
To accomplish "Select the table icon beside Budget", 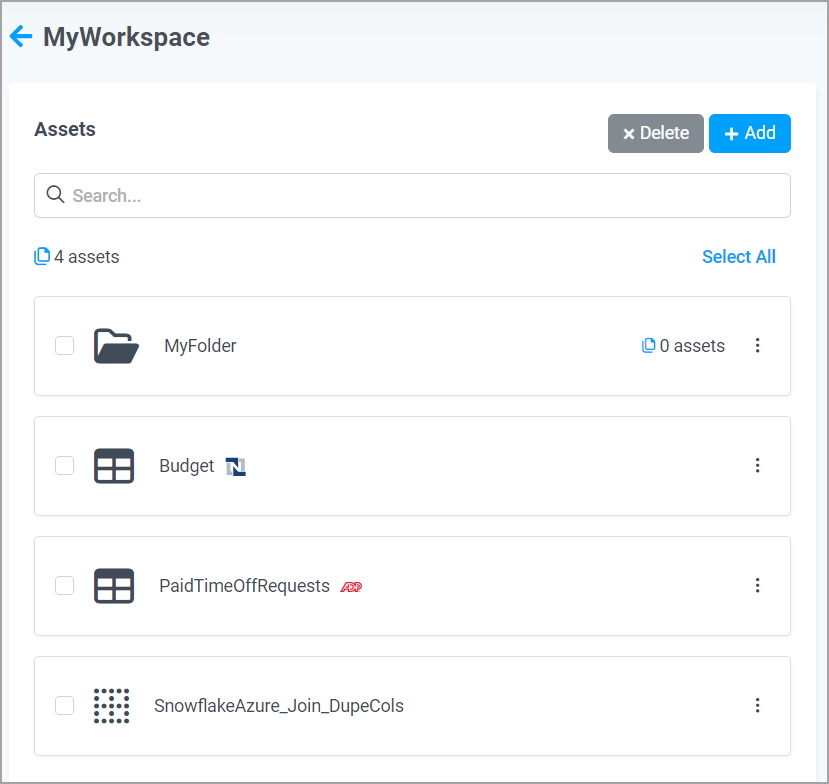I will pyautogui.click(x=114, y=465).
